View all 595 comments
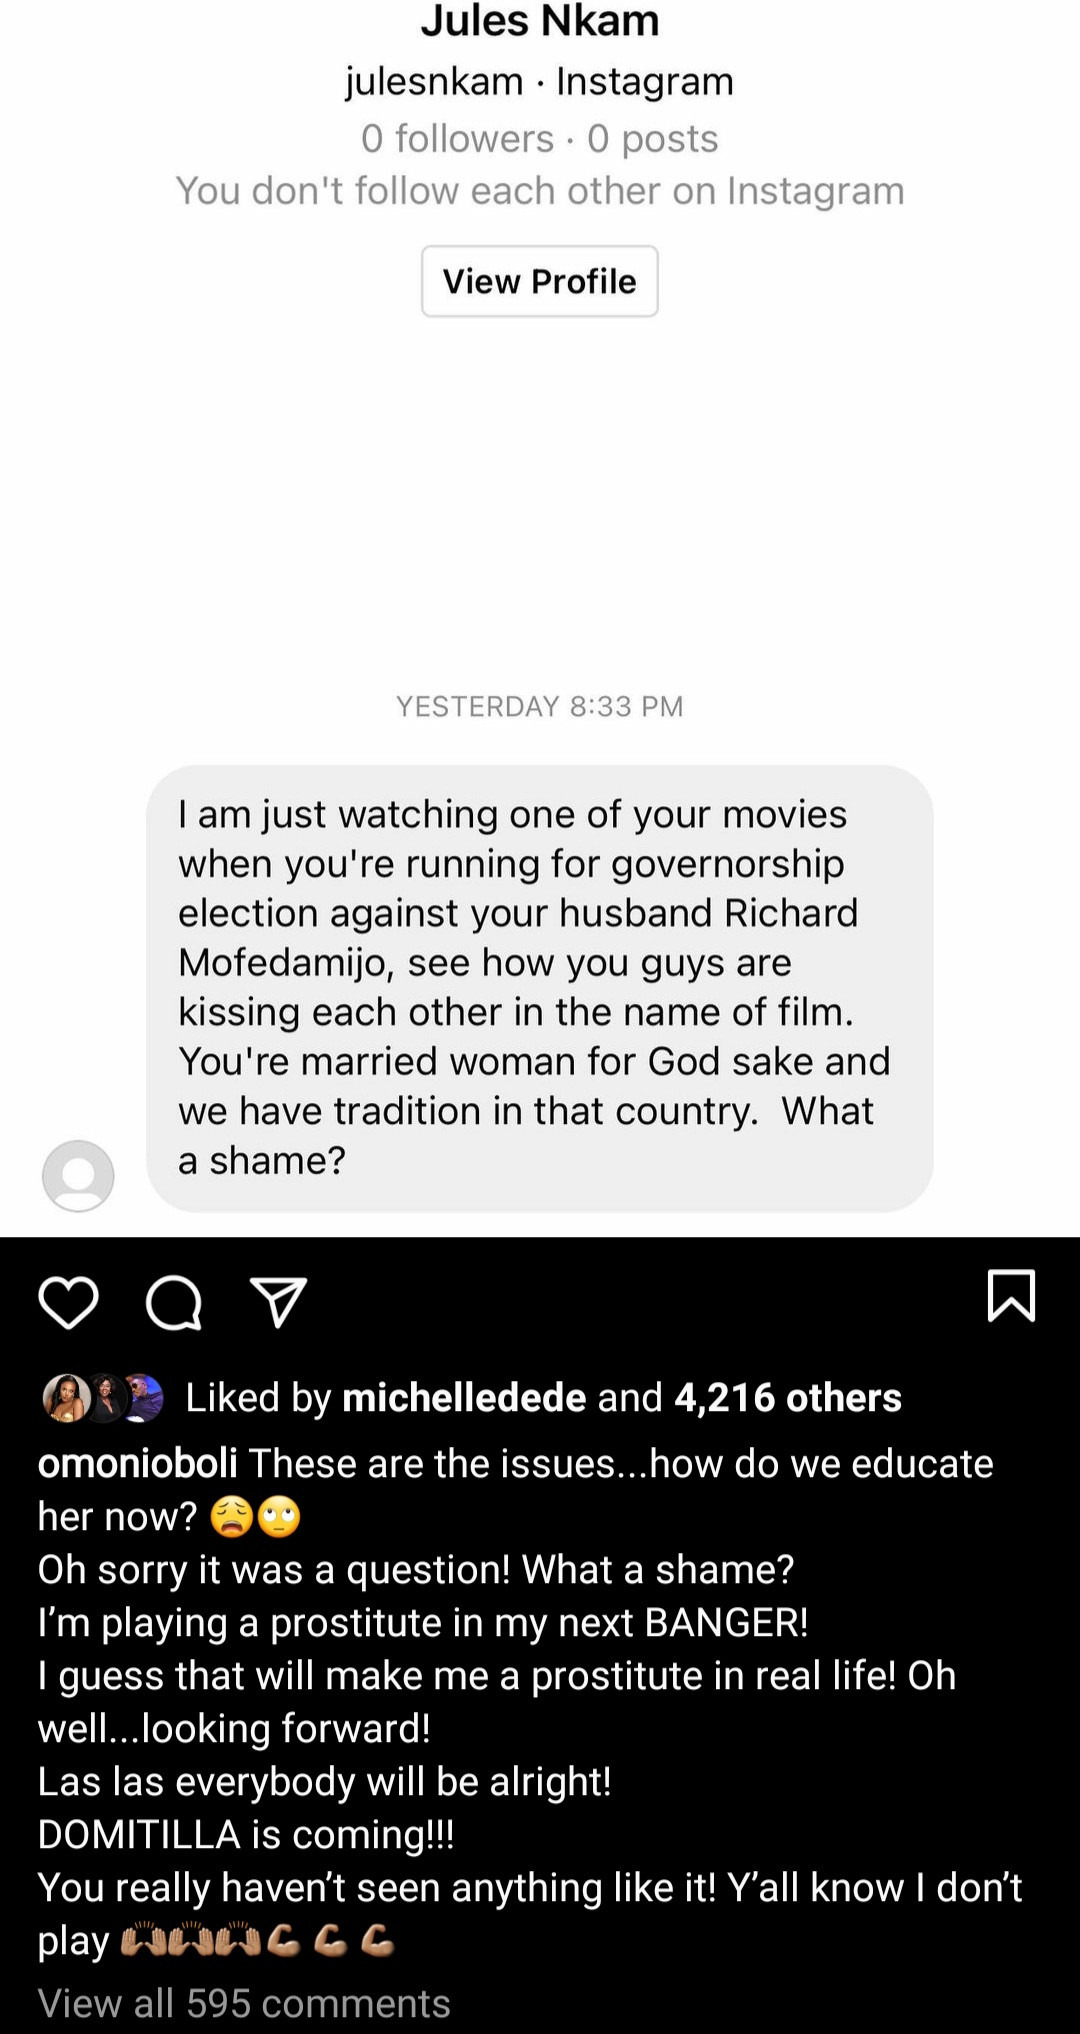The image size is (1080, 2034). (244, 2003)
